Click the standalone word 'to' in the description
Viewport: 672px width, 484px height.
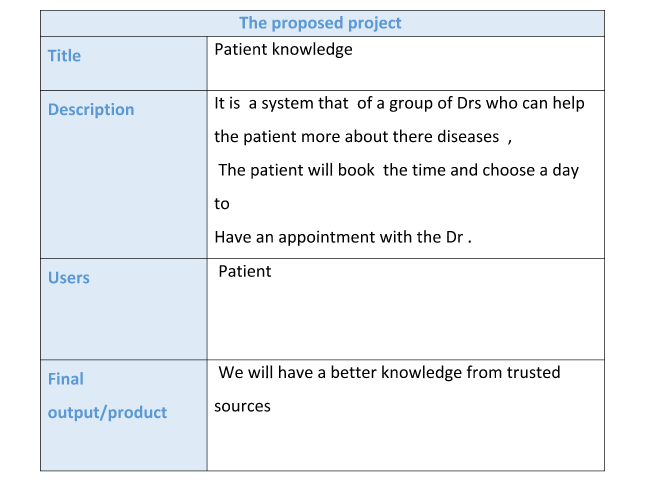(x=222, y=204)
